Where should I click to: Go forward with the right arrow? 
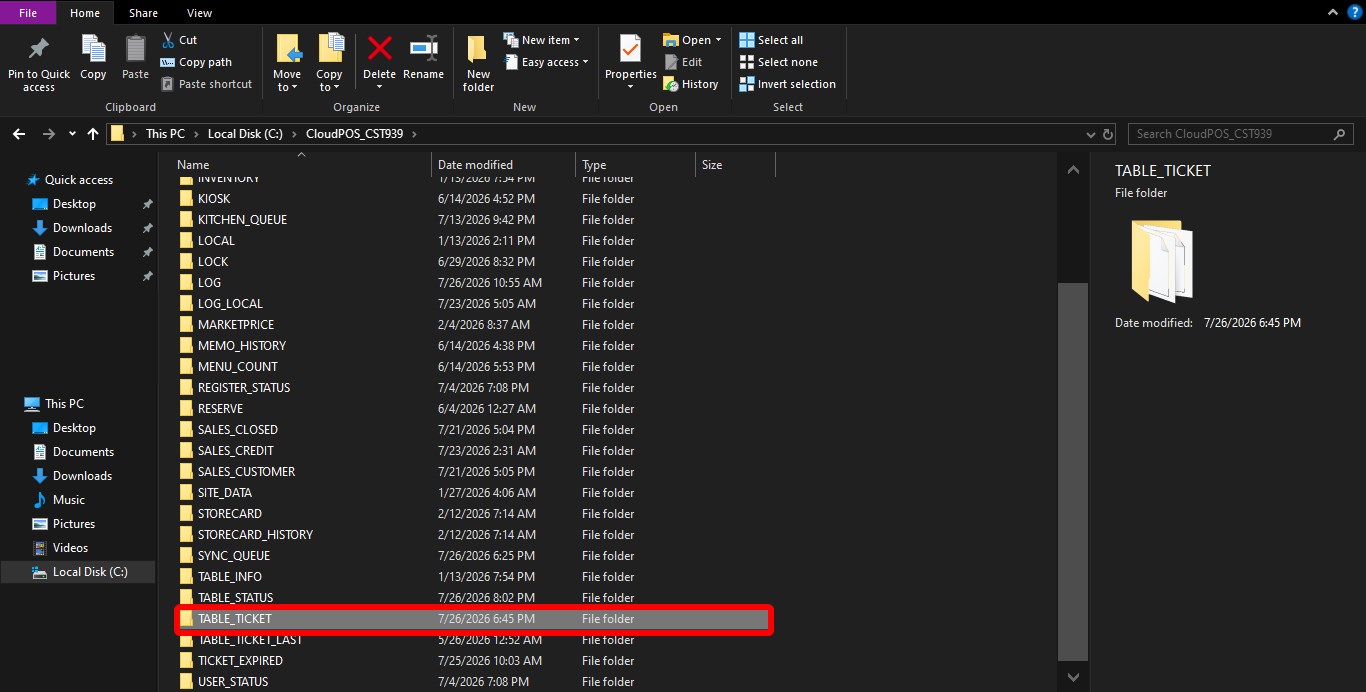(49, 133)
